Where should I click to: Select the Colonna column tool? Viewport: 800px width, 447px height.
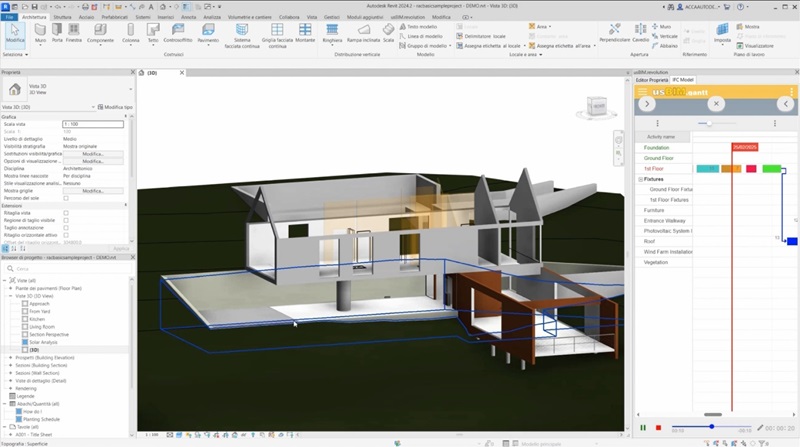[x=131, y=33]
